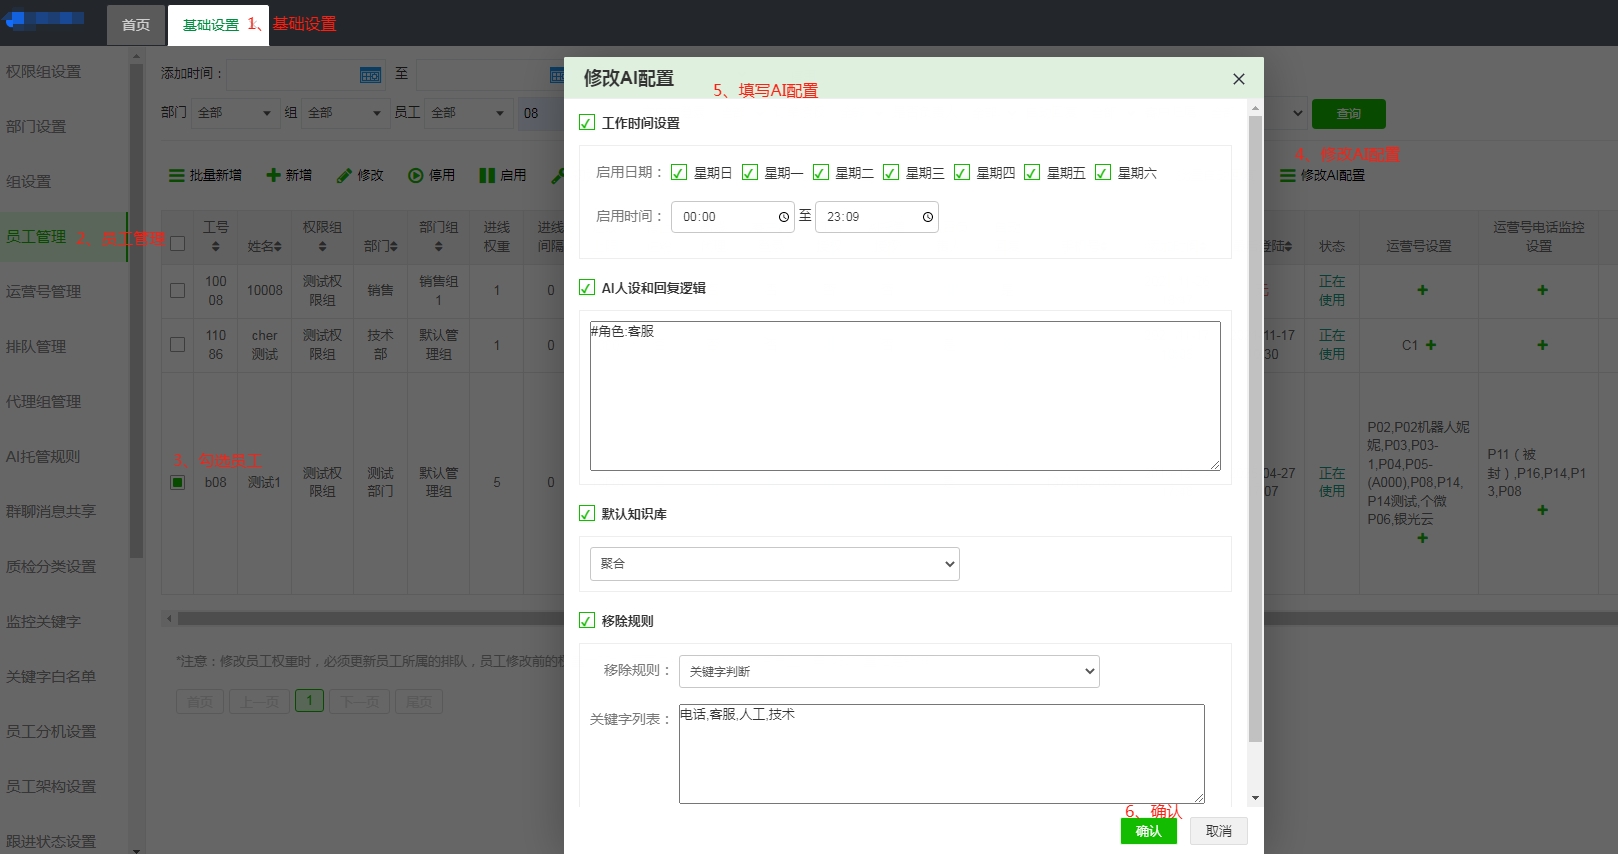Click the 停用 circle icon

416,175
